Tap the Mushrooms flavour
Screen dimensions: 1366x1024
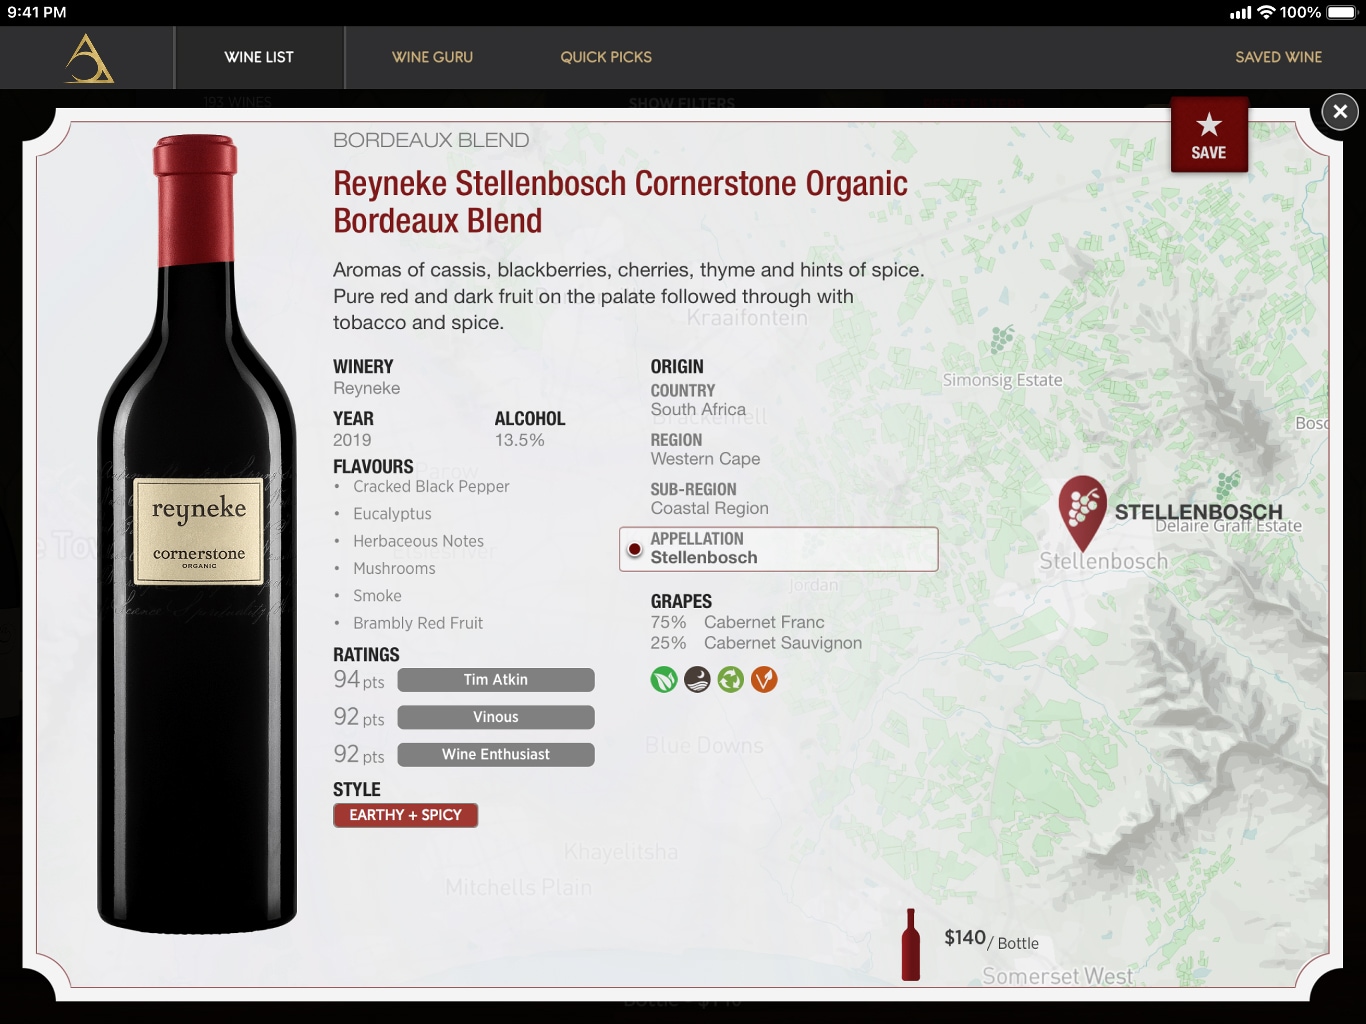(x=394, y=568)
